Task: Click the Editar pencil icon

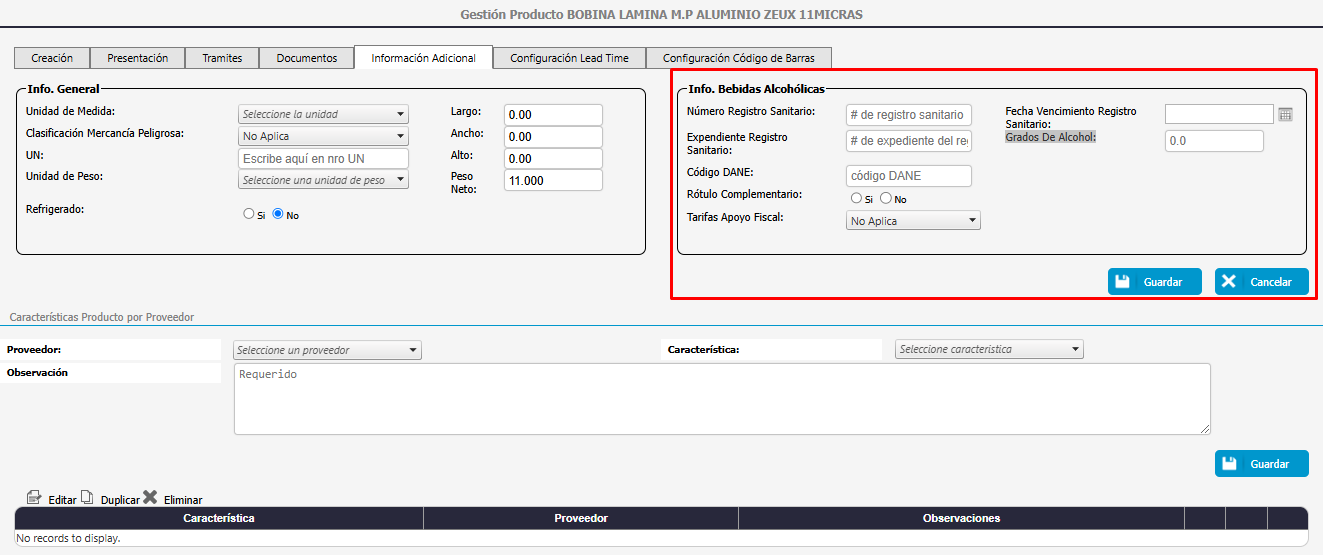Action: coord(35,498)
